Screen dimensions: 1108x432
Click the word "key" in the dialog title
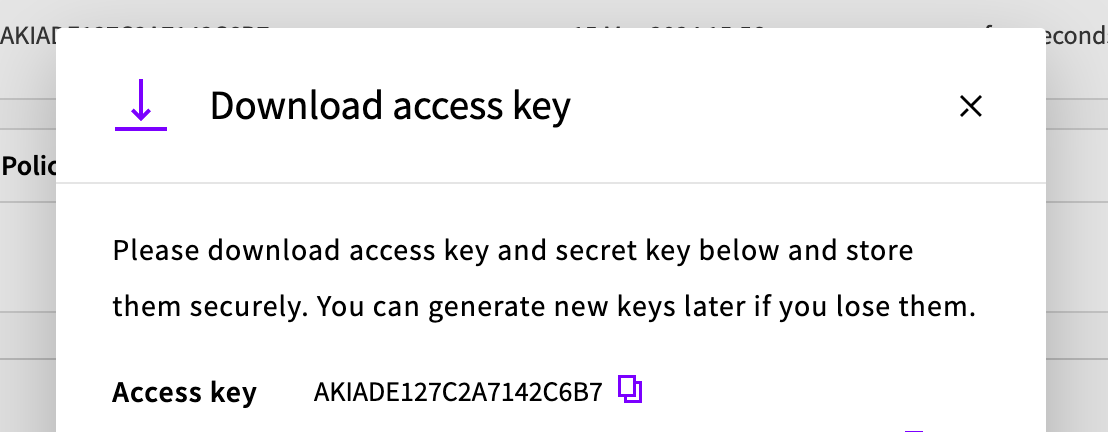point(545,106)
